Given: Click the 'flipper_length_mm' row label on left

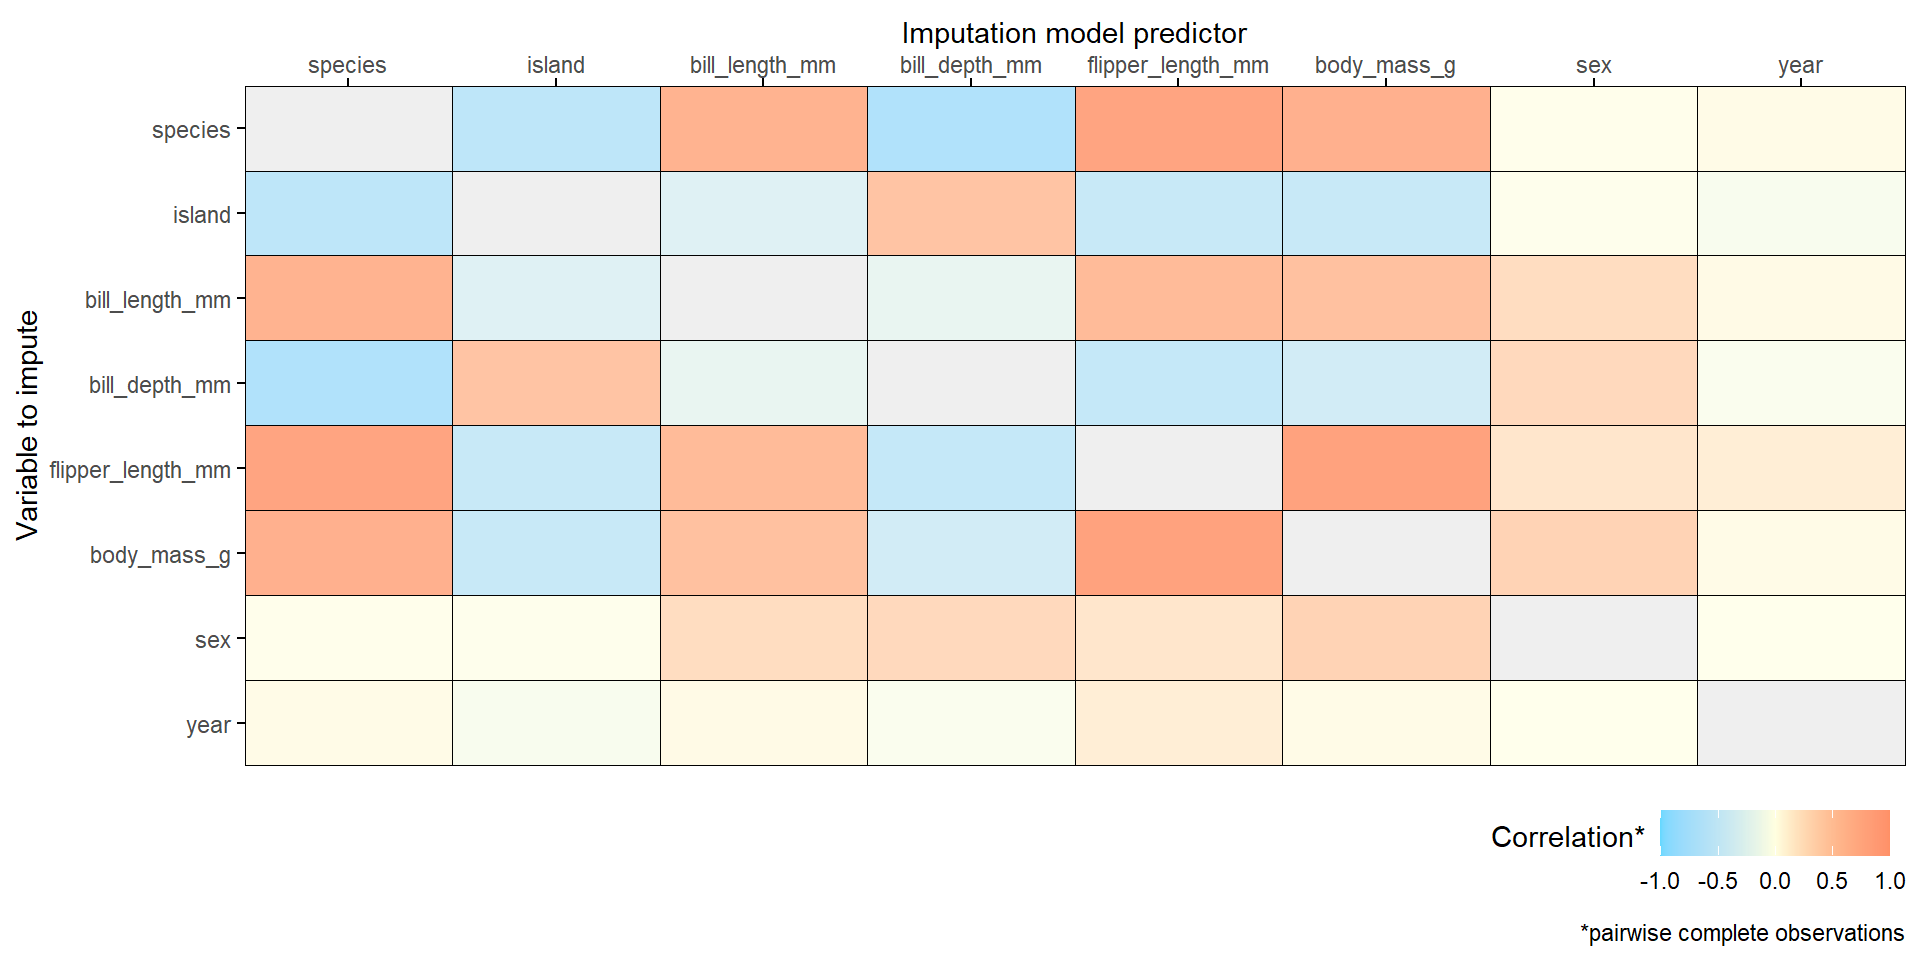Looking at the screenshot, I should 140,470.
